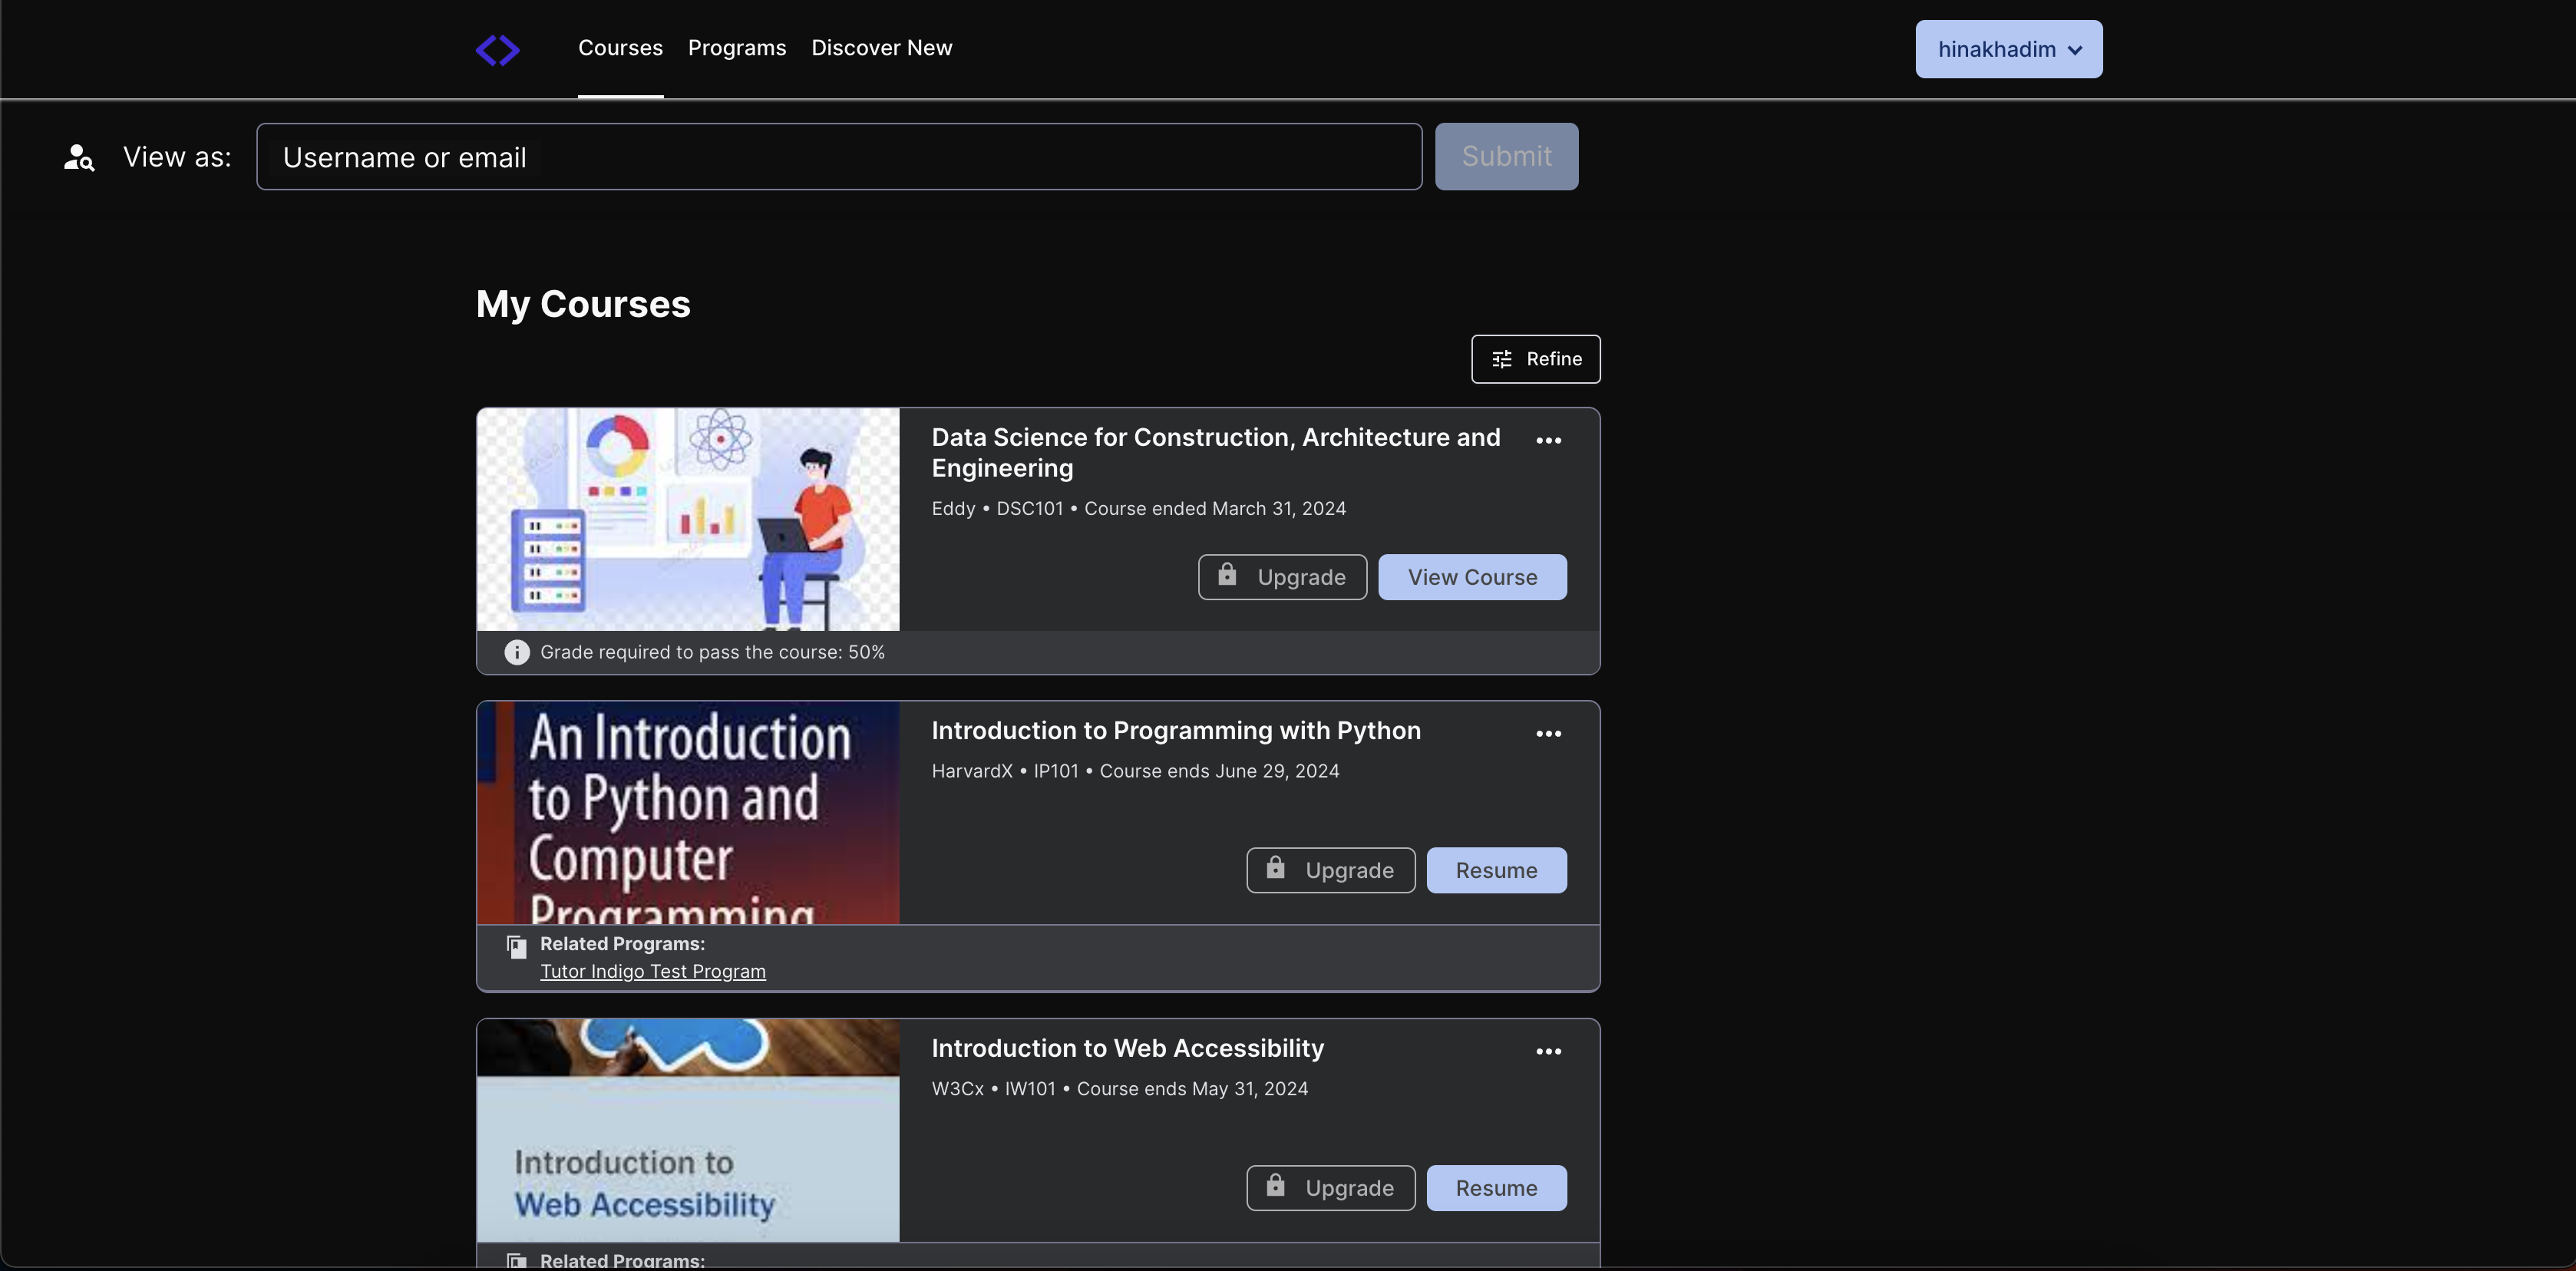Click Resume button for Python course
The image size is (2576, 1271).
click(1497, 869)
